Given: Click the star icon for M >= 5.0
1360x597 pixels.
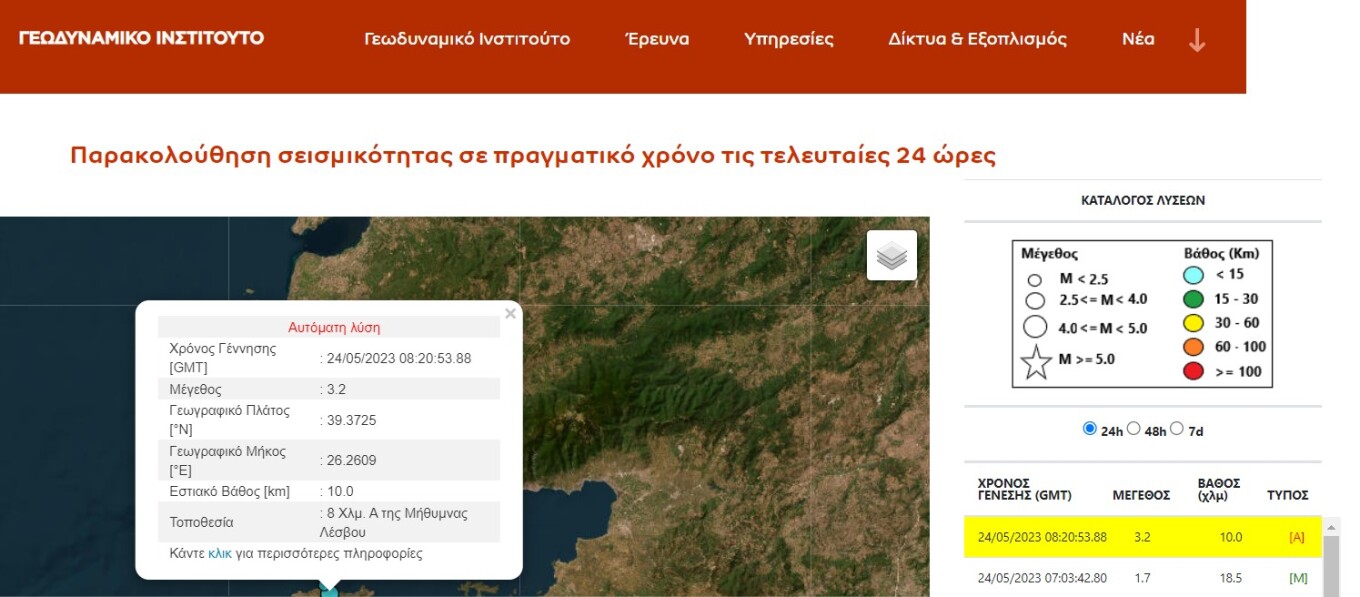Looking at the screenshot, I should pyautogui.click(x=1036, y=362).
